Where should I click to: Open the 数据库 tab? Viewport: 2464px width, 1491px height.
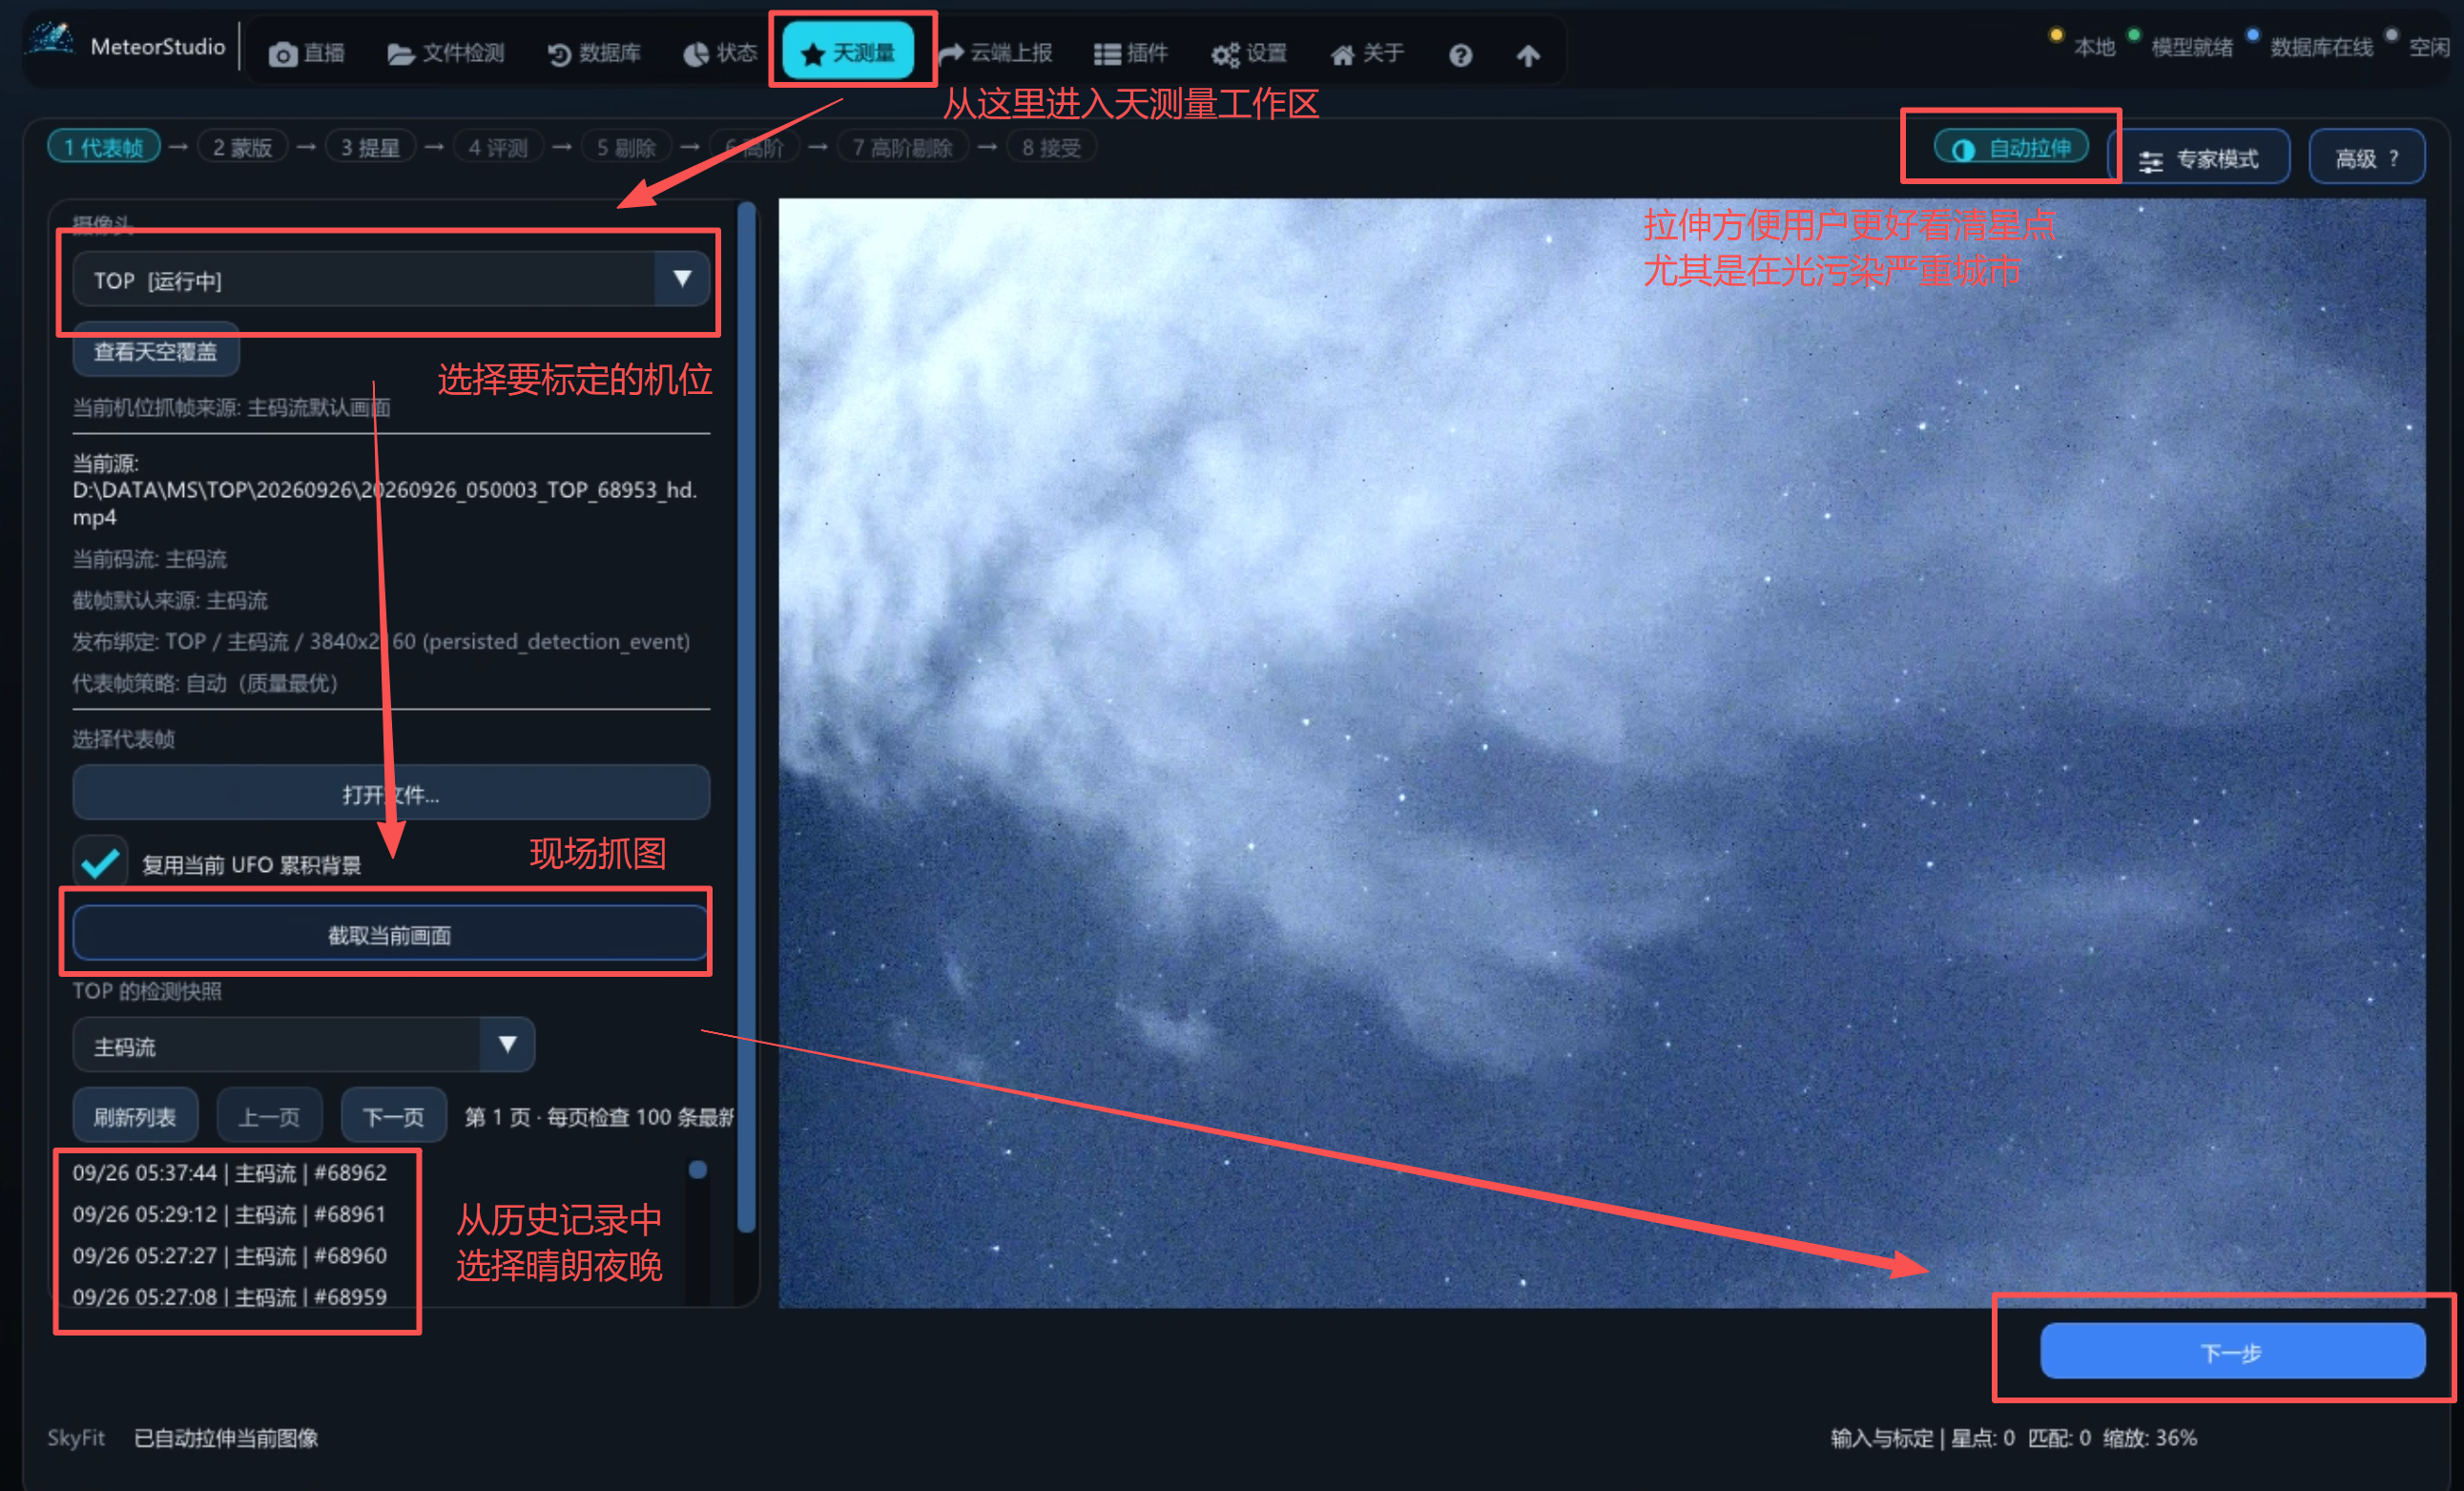click(x=594, y=53)
